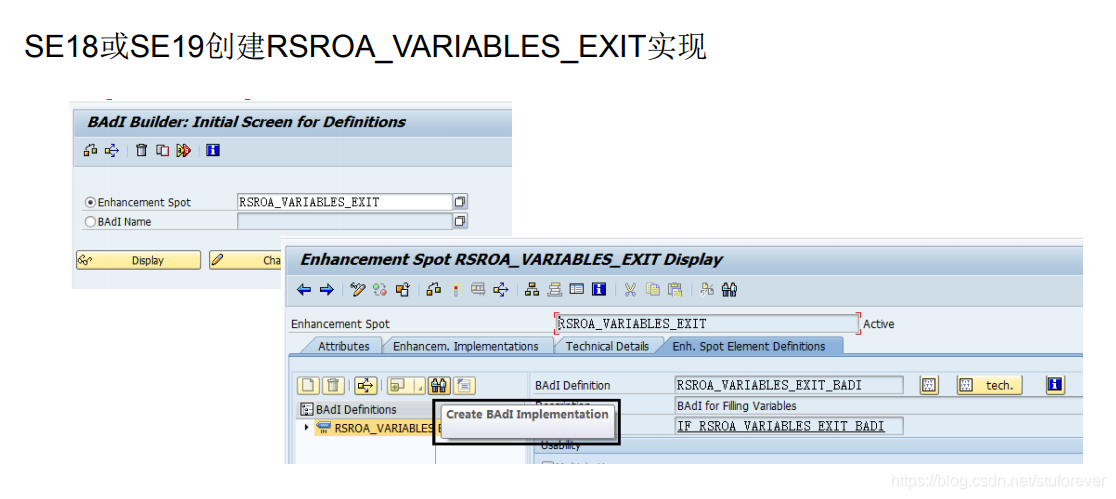The height and width of the screenshot is (499, 1116).
Task: Click info icon right of tech. button
Action: tap(1055, 385)
